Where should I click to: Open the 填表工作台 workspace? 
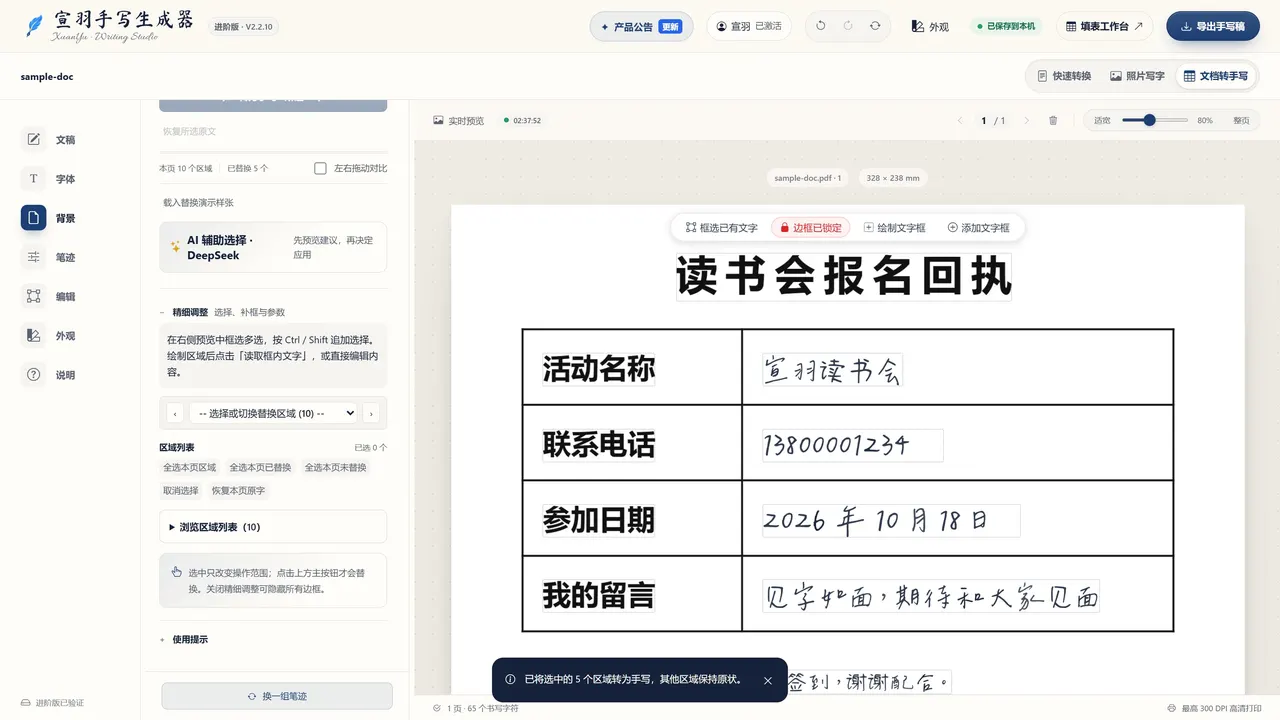(1104, 27)
